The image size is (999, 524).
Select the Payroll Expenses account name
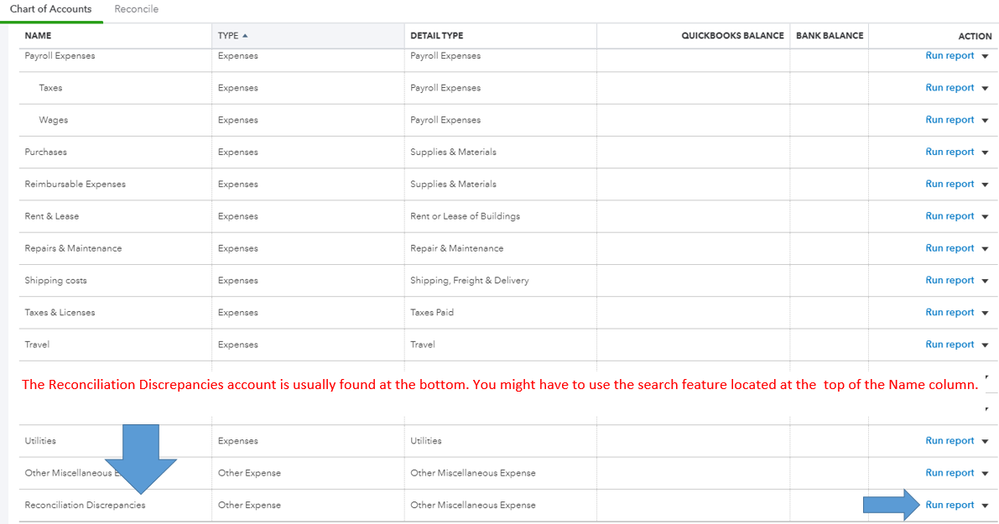click(60, 55)
